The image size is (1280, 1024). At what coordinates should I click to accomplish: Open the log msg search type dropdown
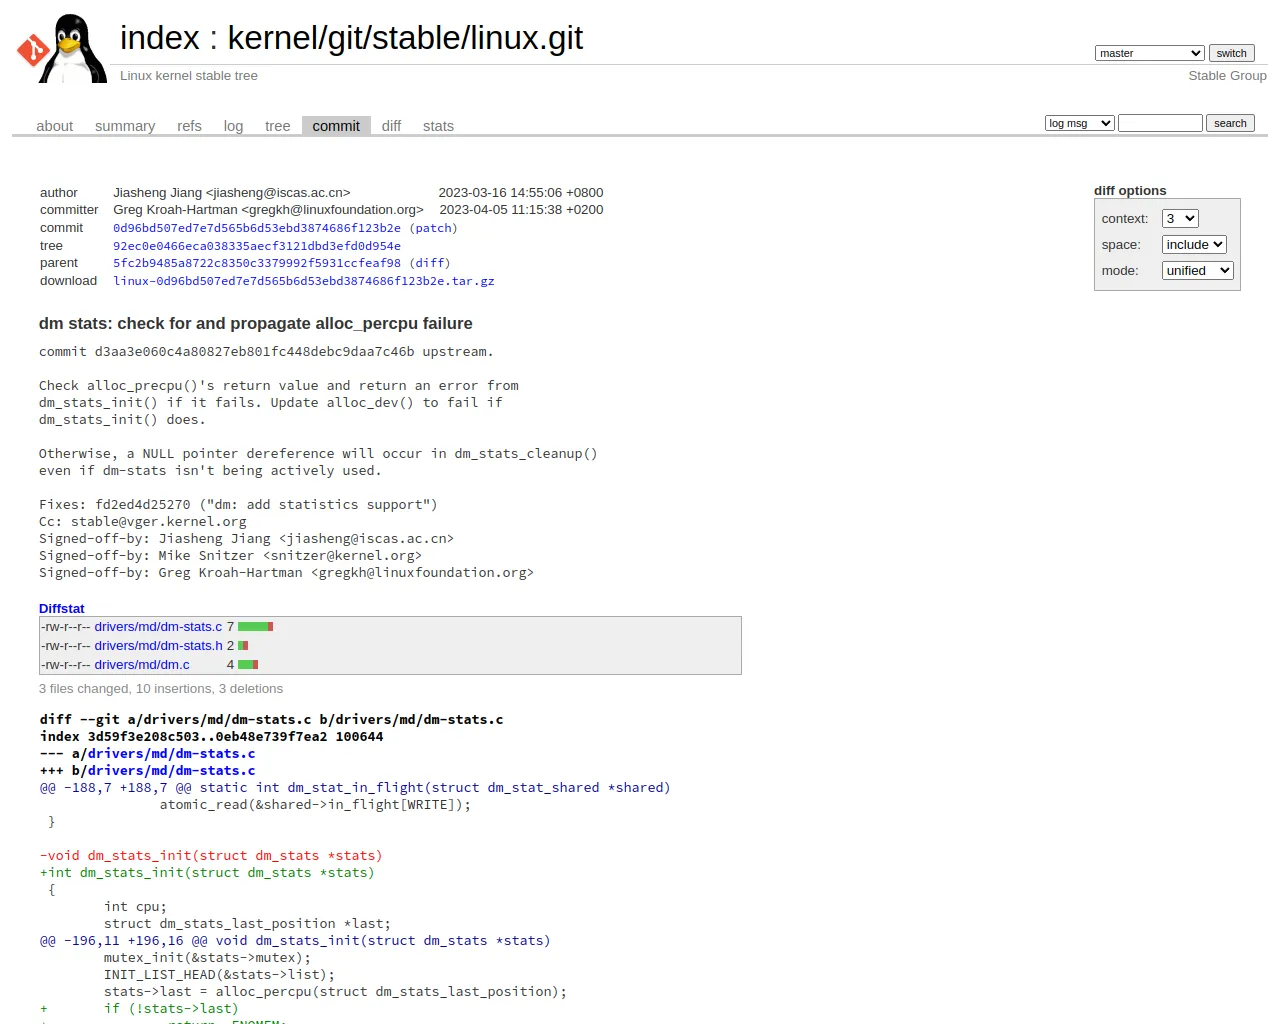[1079, 123]
